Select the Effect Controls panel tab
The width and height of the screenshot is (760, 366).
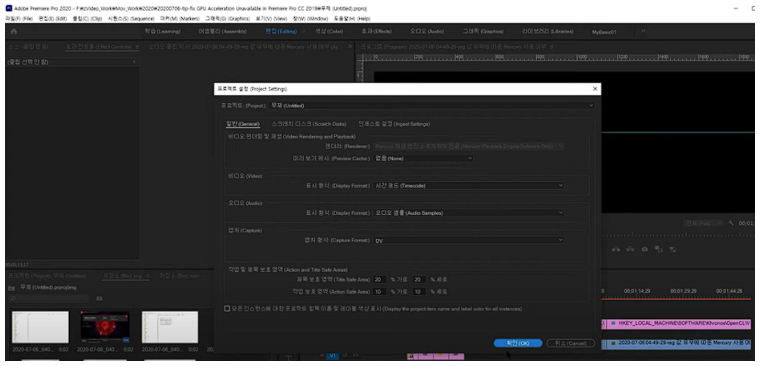pos(98,47)
